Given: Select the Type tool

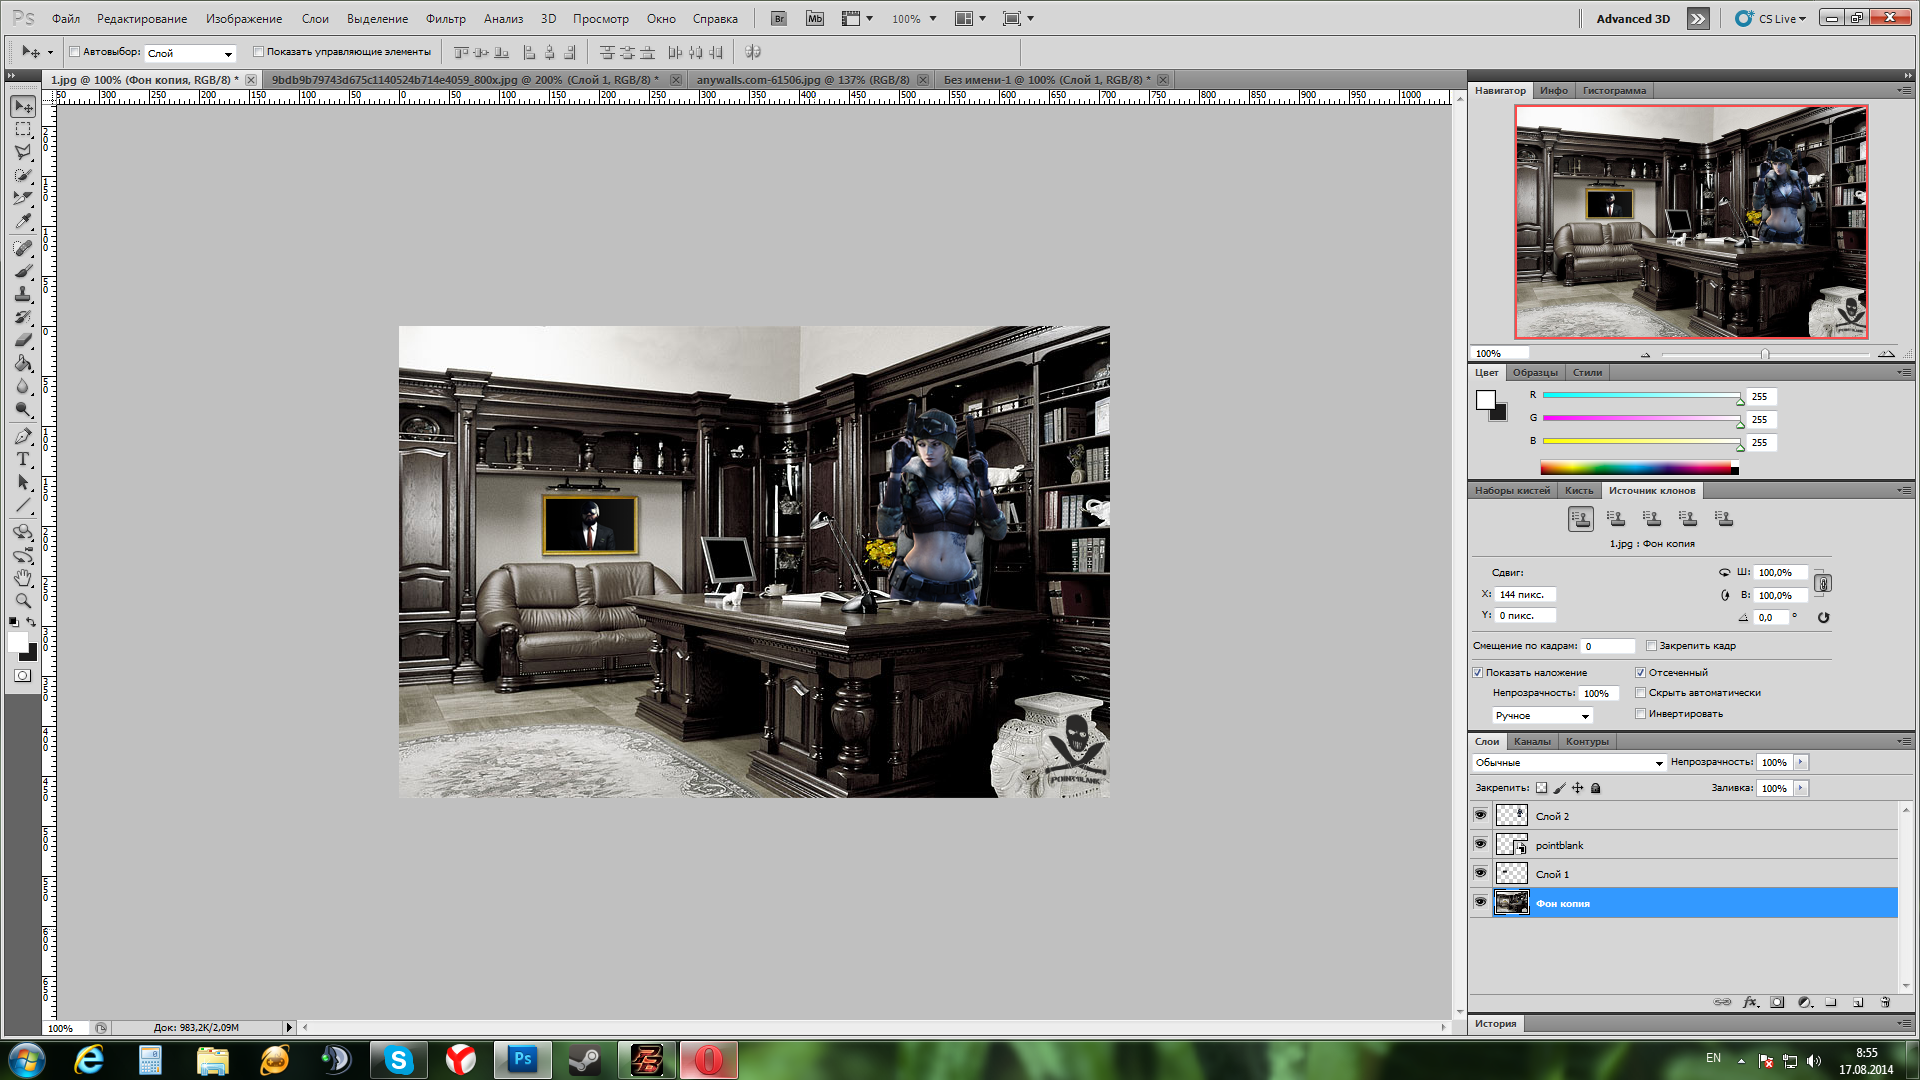Looking at the screenshot, I should (x=23, y=459).
